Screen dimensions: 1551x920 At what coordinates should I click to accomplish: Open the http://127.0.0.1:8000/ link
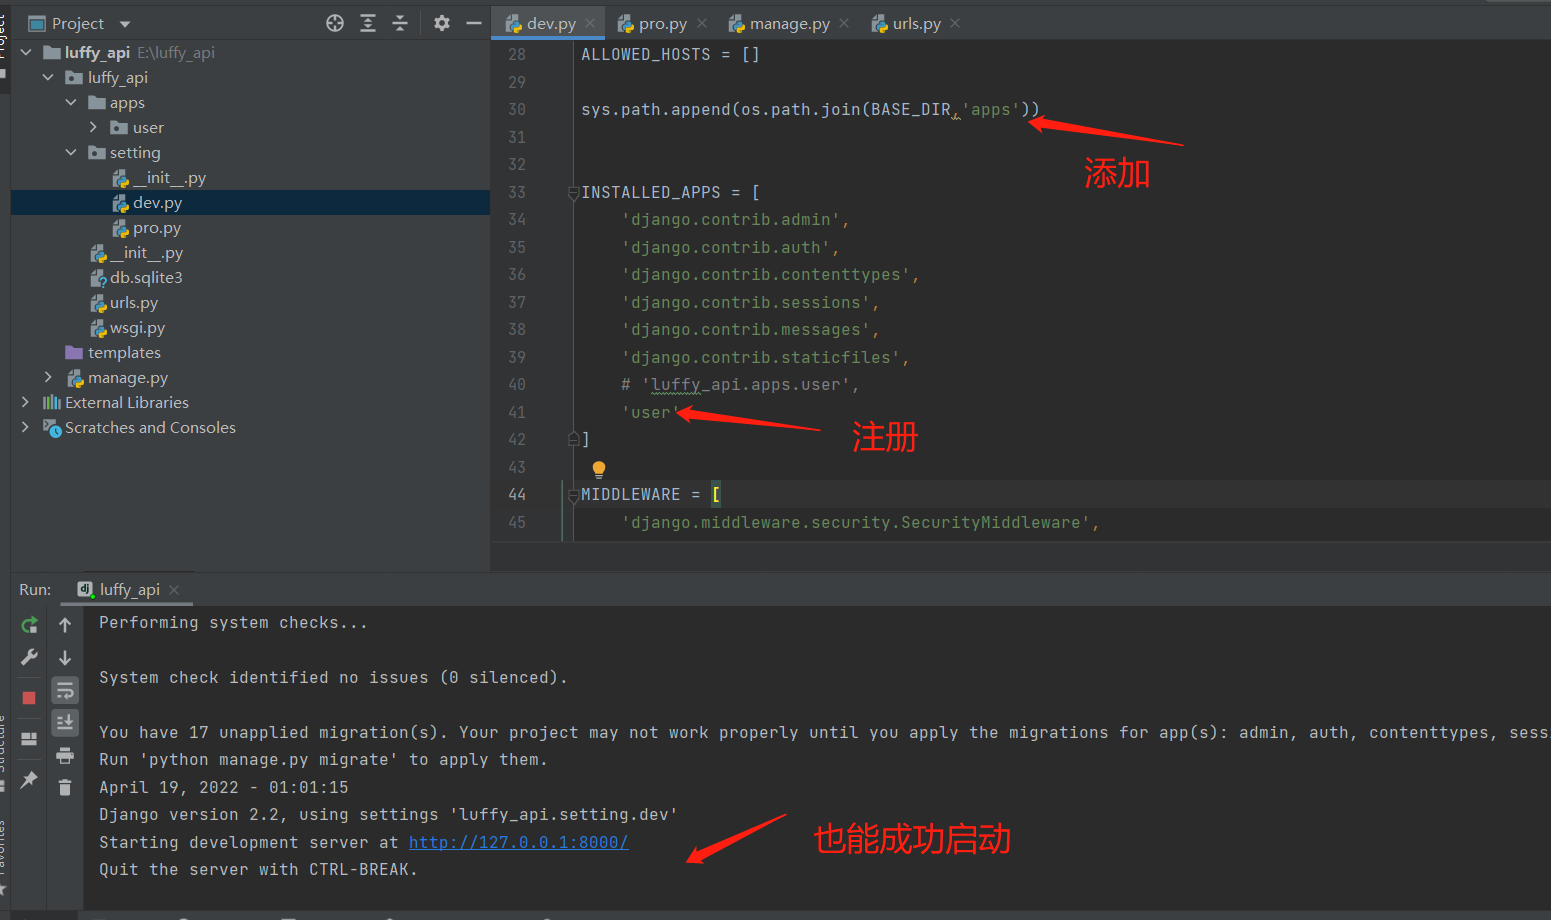(x=518, y=843)
